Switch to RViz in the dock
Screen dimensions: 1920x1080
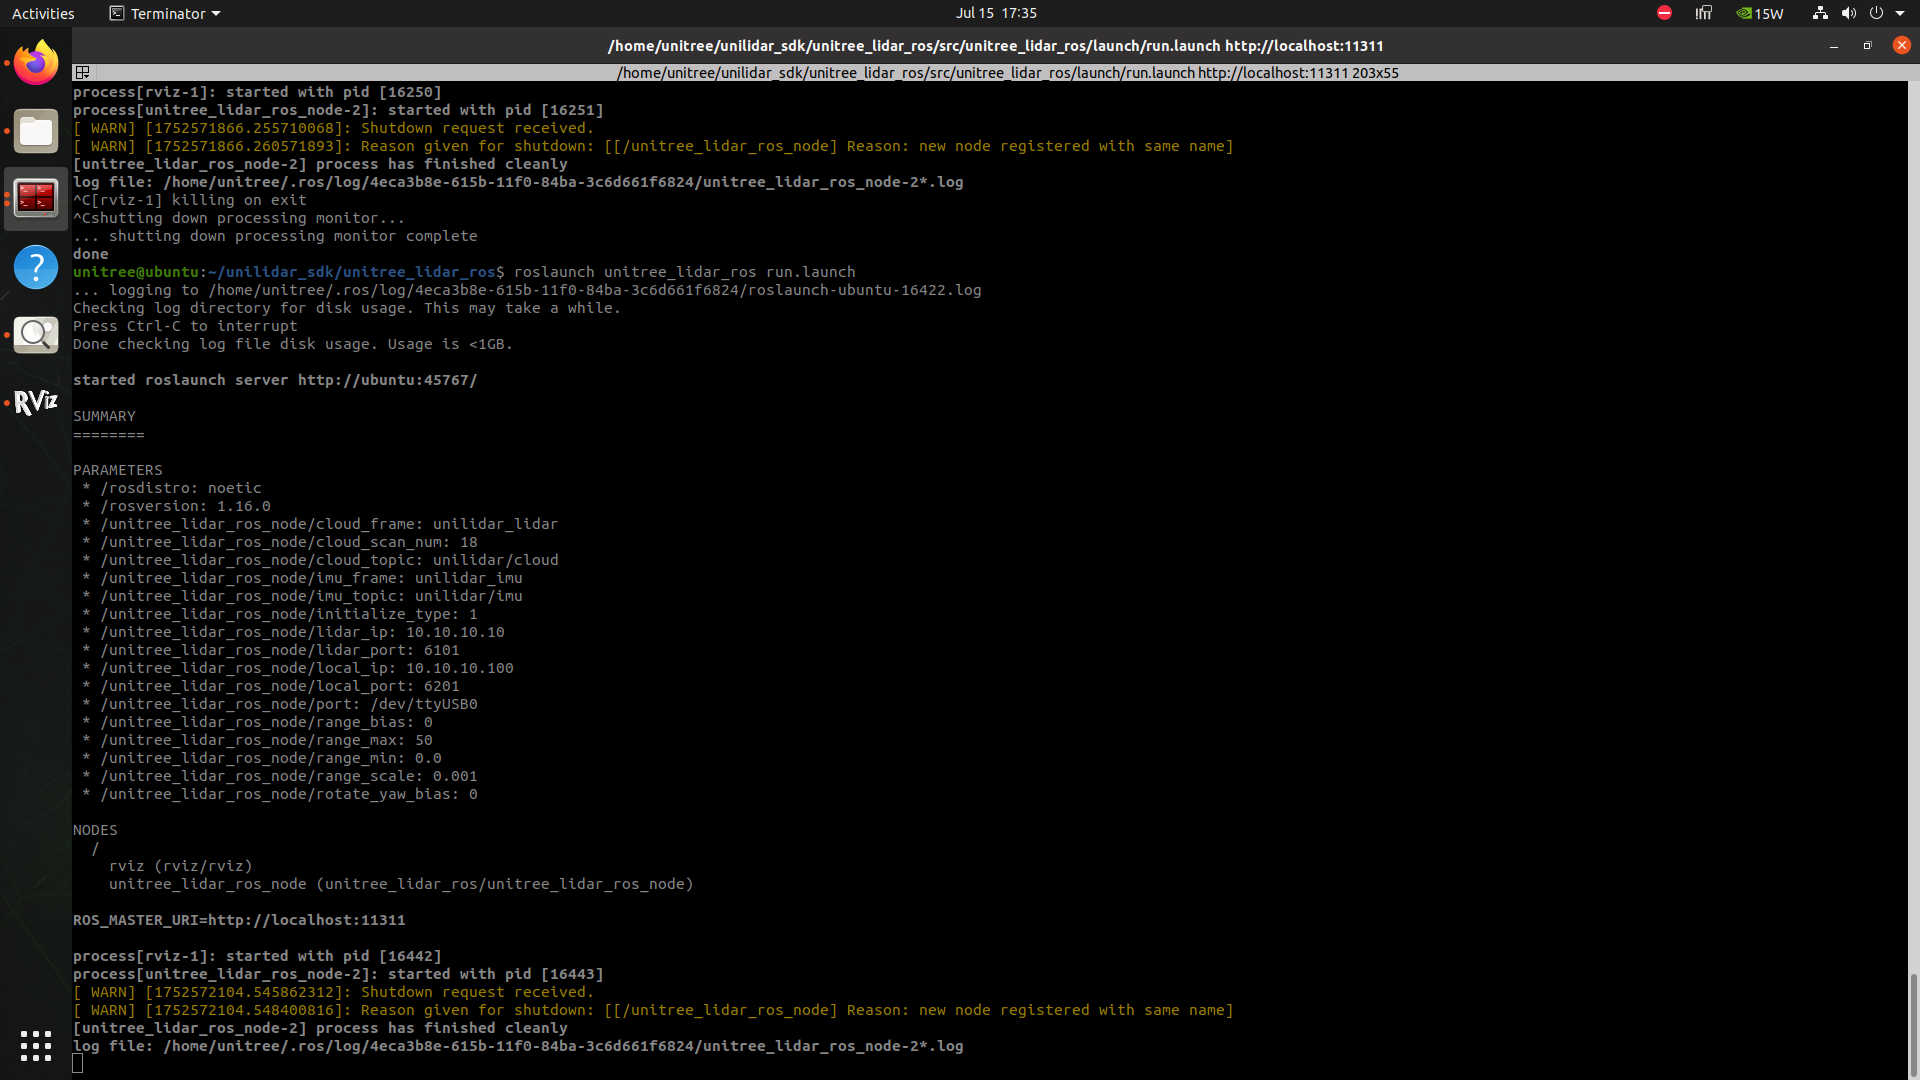point(36,403)
